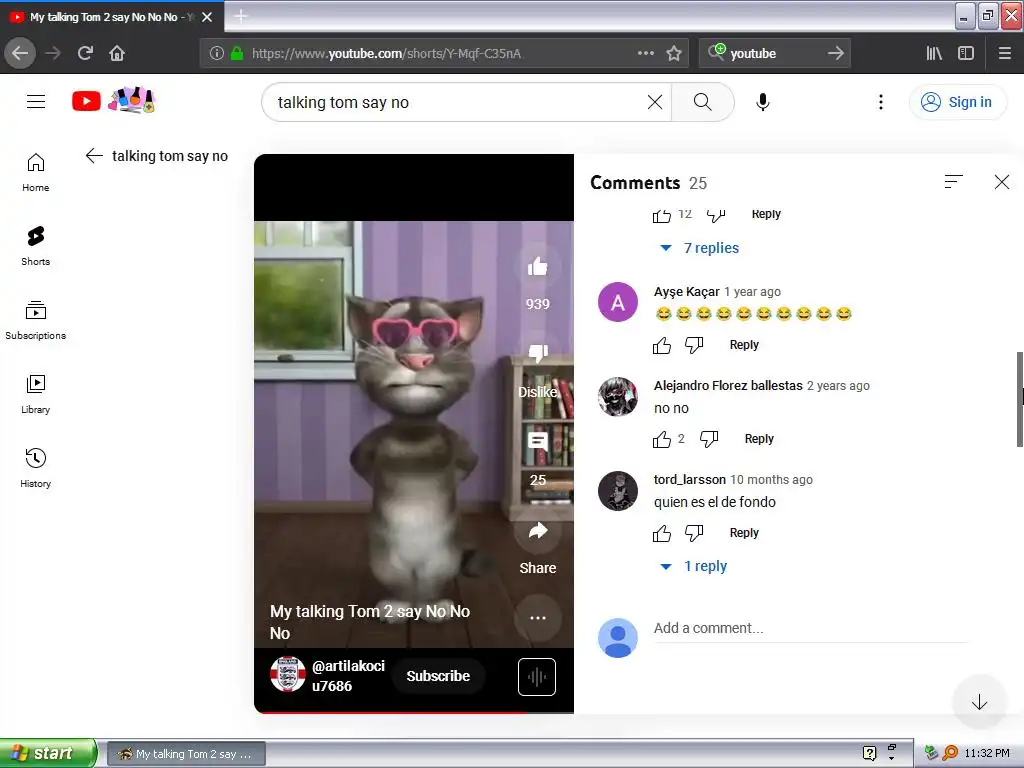Click in Add a comment field

pyautogui.click(x=810, y=628)
